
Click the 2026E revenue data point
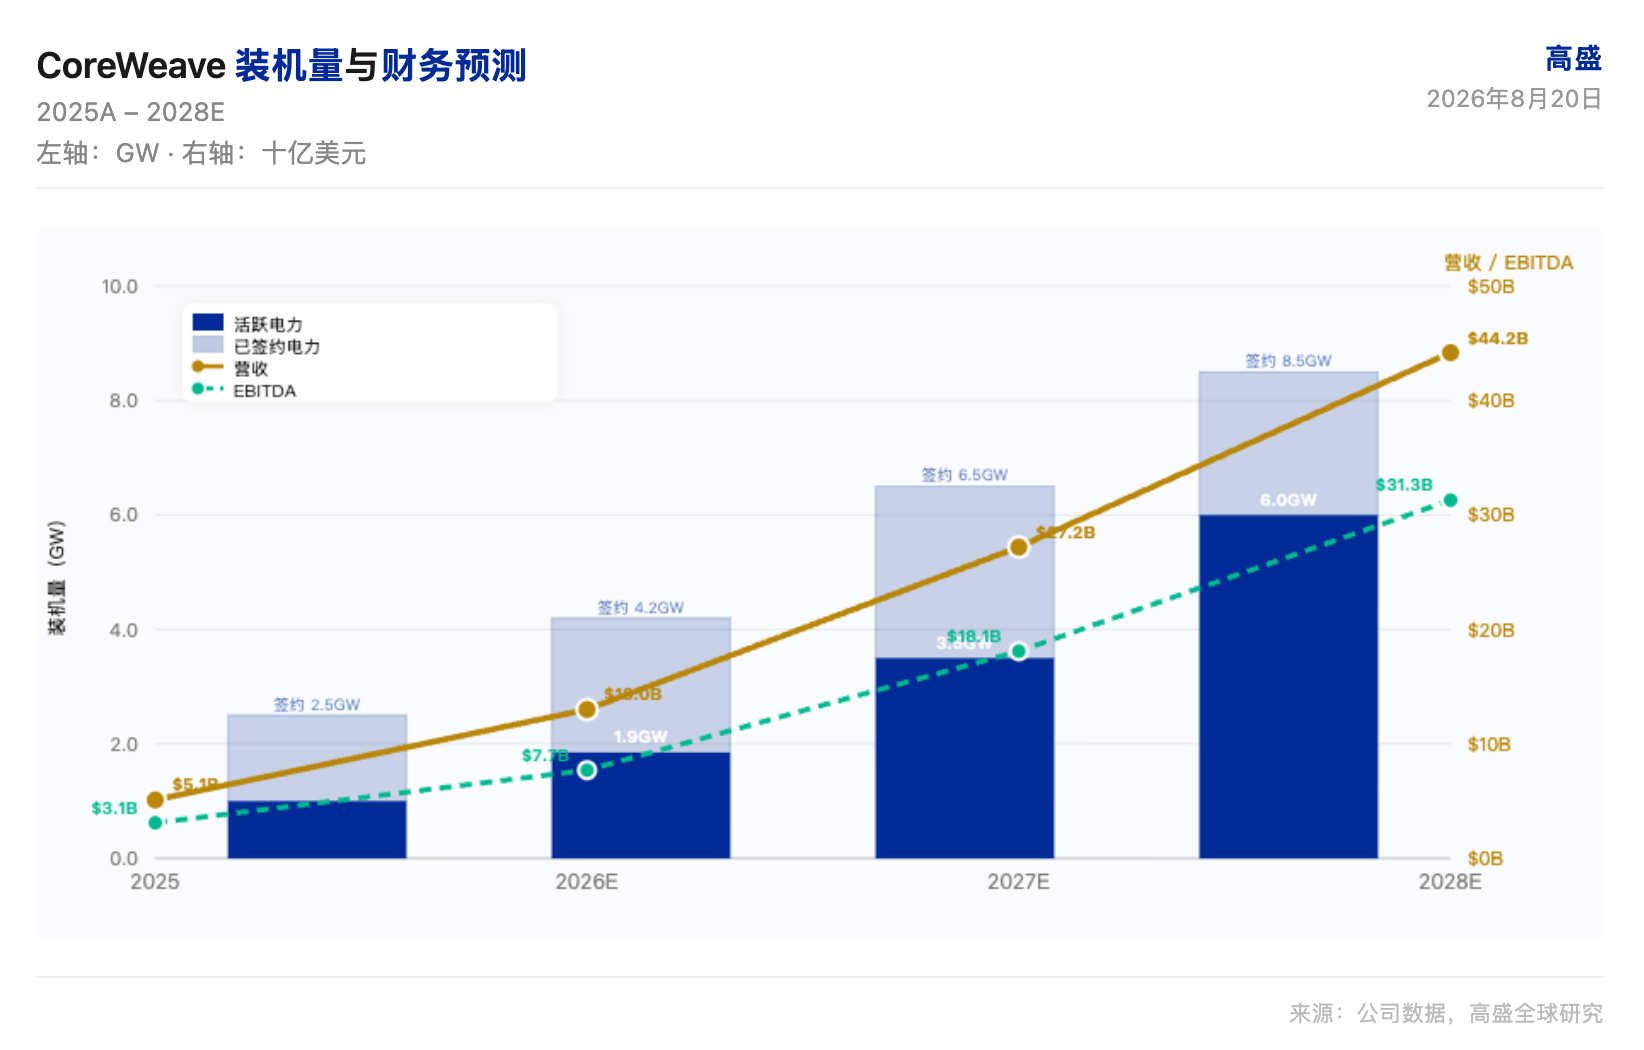pyautogui.click(x=587, y=709)
